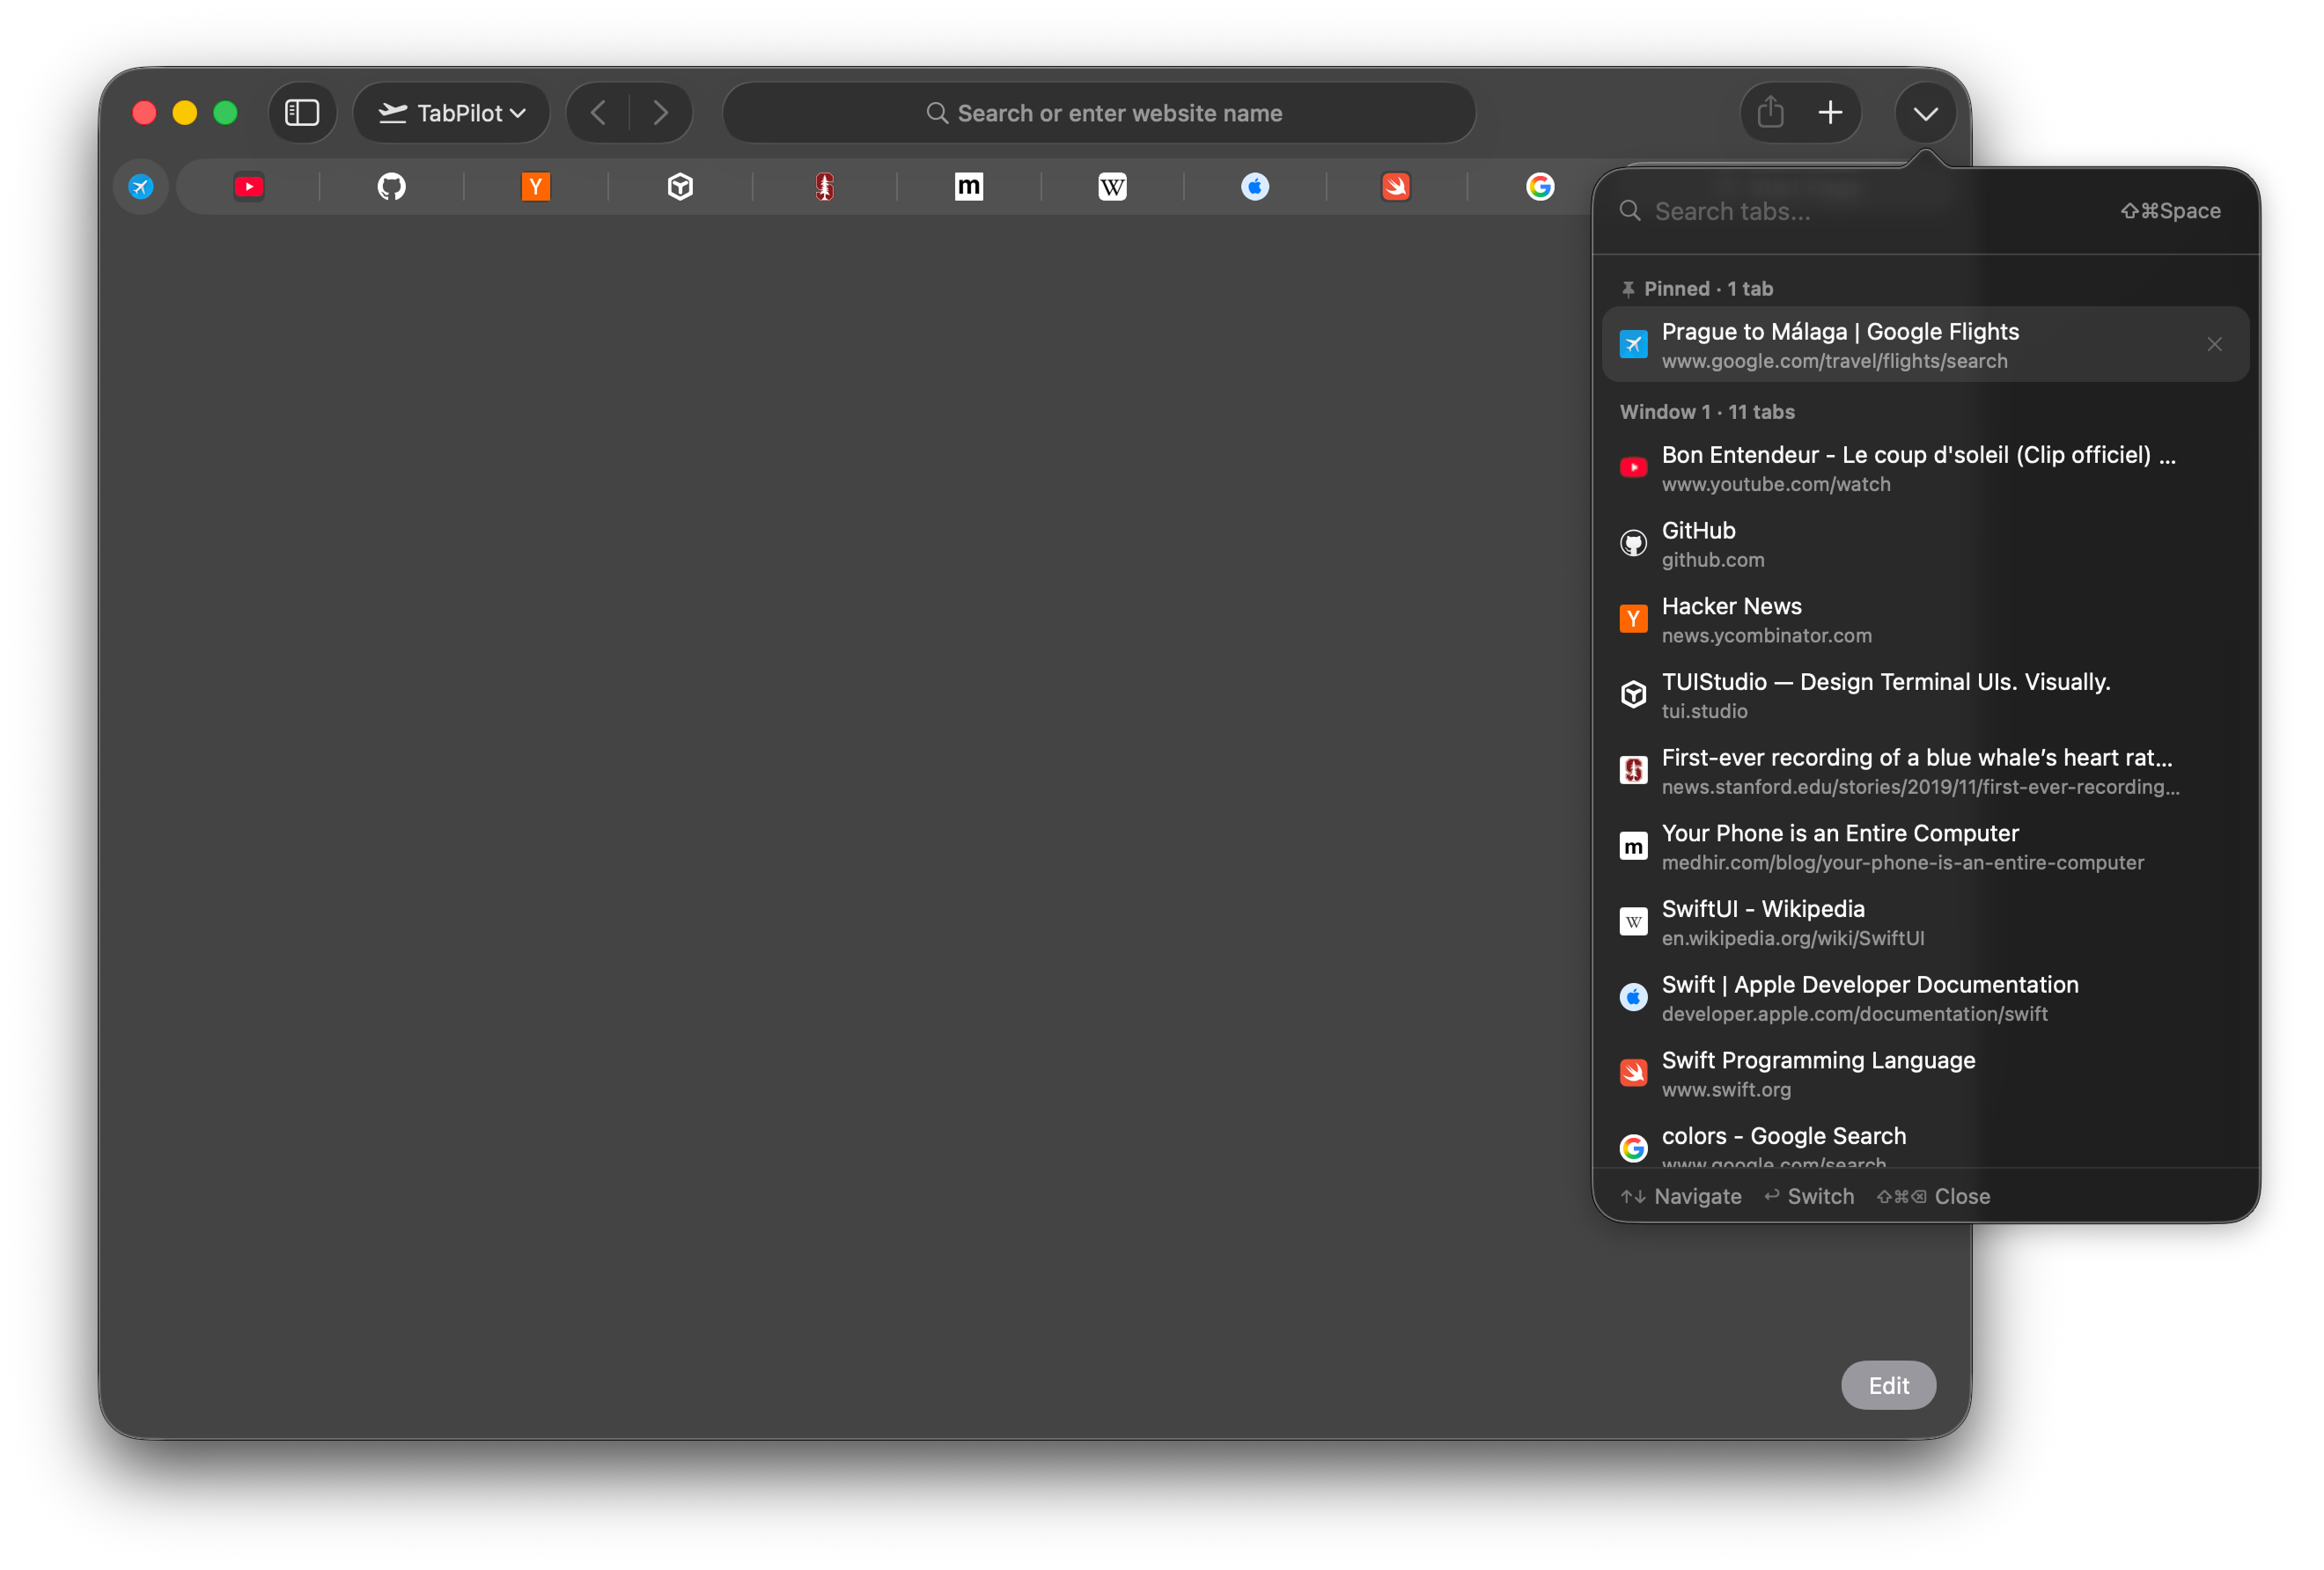Open Swift Programming Language row
The width and height of the screenshot is (2324, 1570).
[1925, 1073]
